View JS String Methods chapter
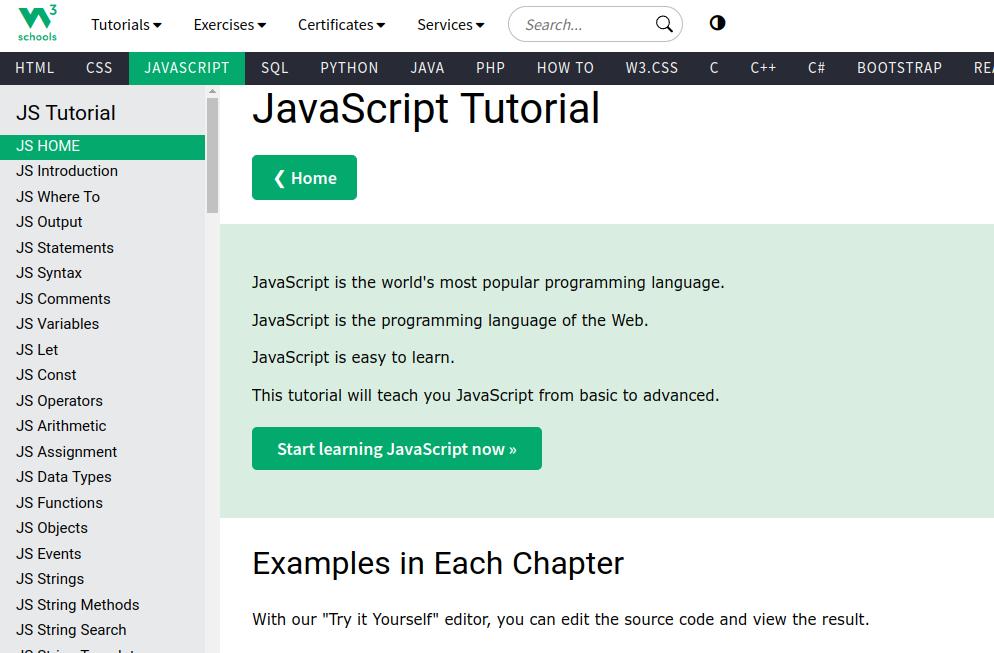This screenshot has width=994, height=653. pyautogui.click(x=102, y=605)
